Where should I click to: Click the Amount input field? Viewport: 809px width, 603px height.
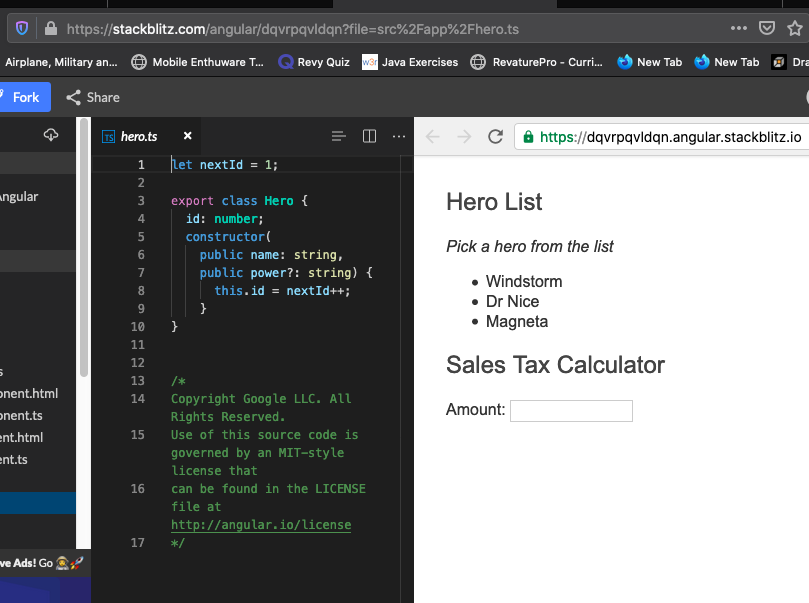571,411
